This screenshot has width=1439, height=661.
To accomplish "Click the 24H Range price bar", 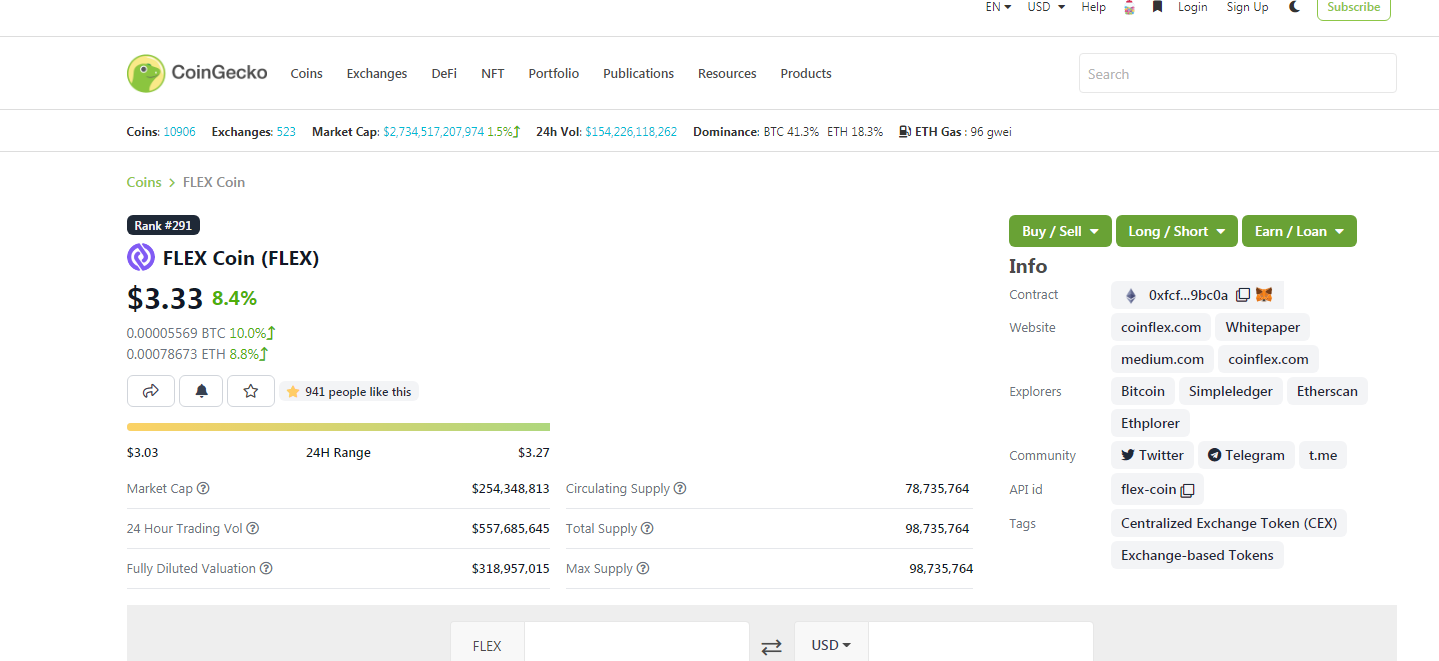I will [338, 427].
